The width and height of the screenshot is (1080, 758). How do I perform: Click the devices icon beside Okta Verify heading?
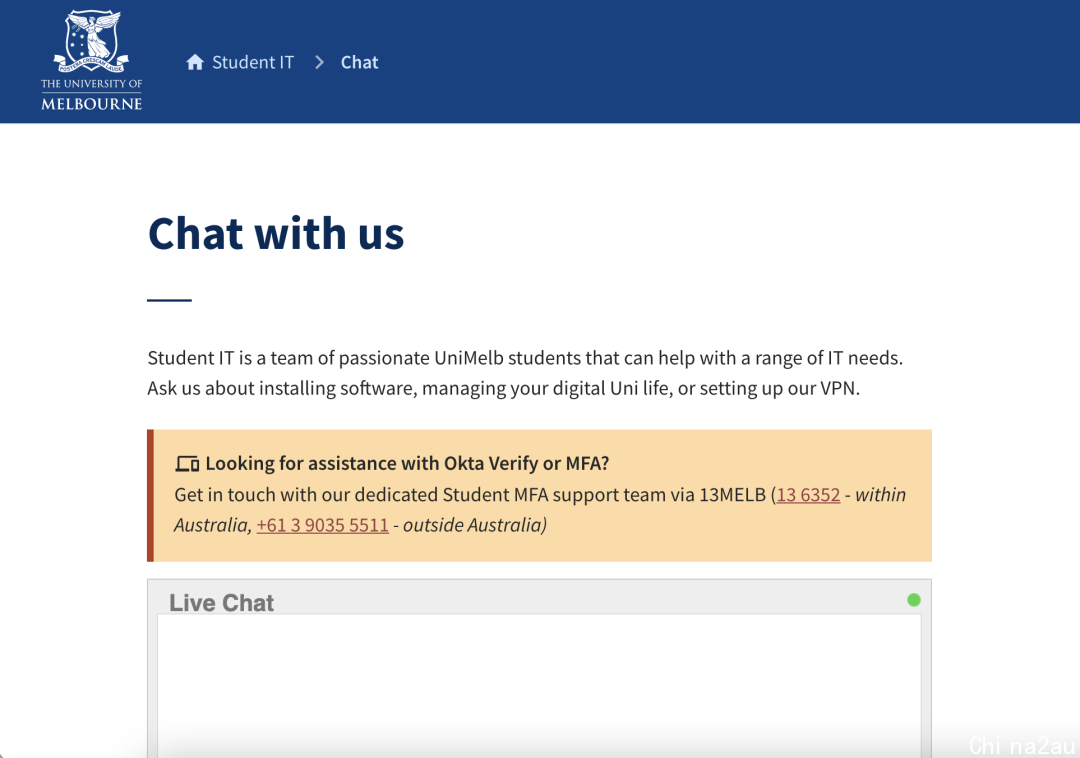click(187, 463)
